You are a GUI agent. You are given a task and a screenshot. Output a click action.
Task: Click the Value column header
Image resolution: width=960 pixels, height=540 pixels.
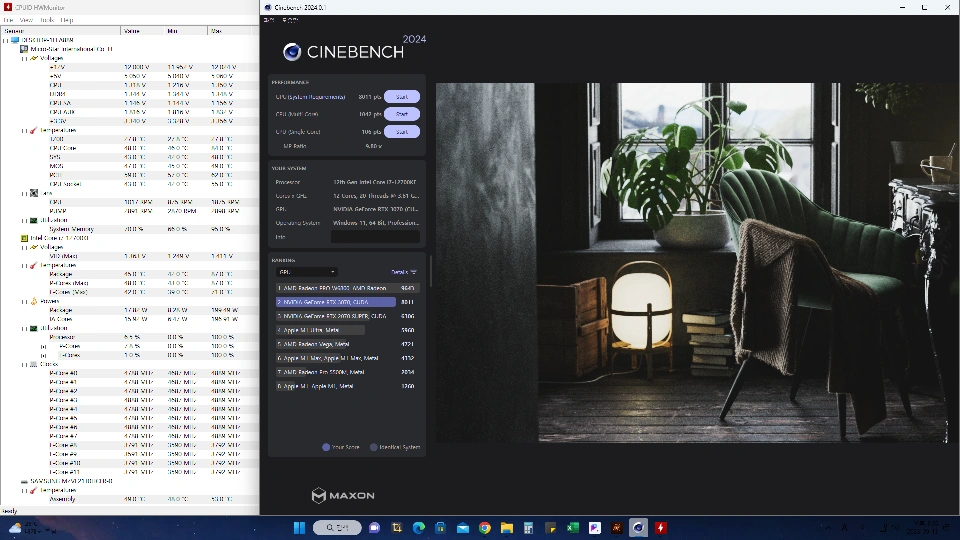(x=143, y=31)
